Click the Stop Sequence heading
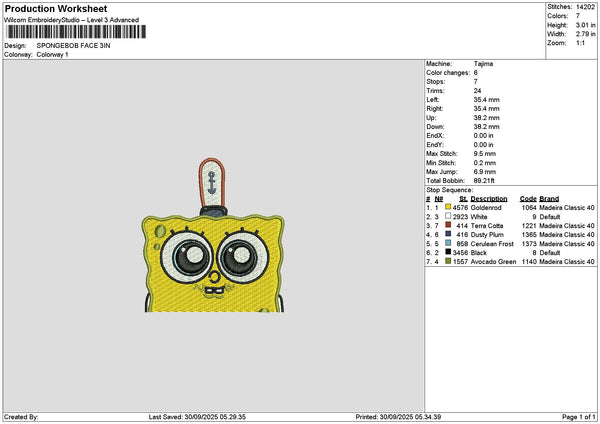Image resolution: width=600 pixels, height=424 pixels. click(450, 190)
